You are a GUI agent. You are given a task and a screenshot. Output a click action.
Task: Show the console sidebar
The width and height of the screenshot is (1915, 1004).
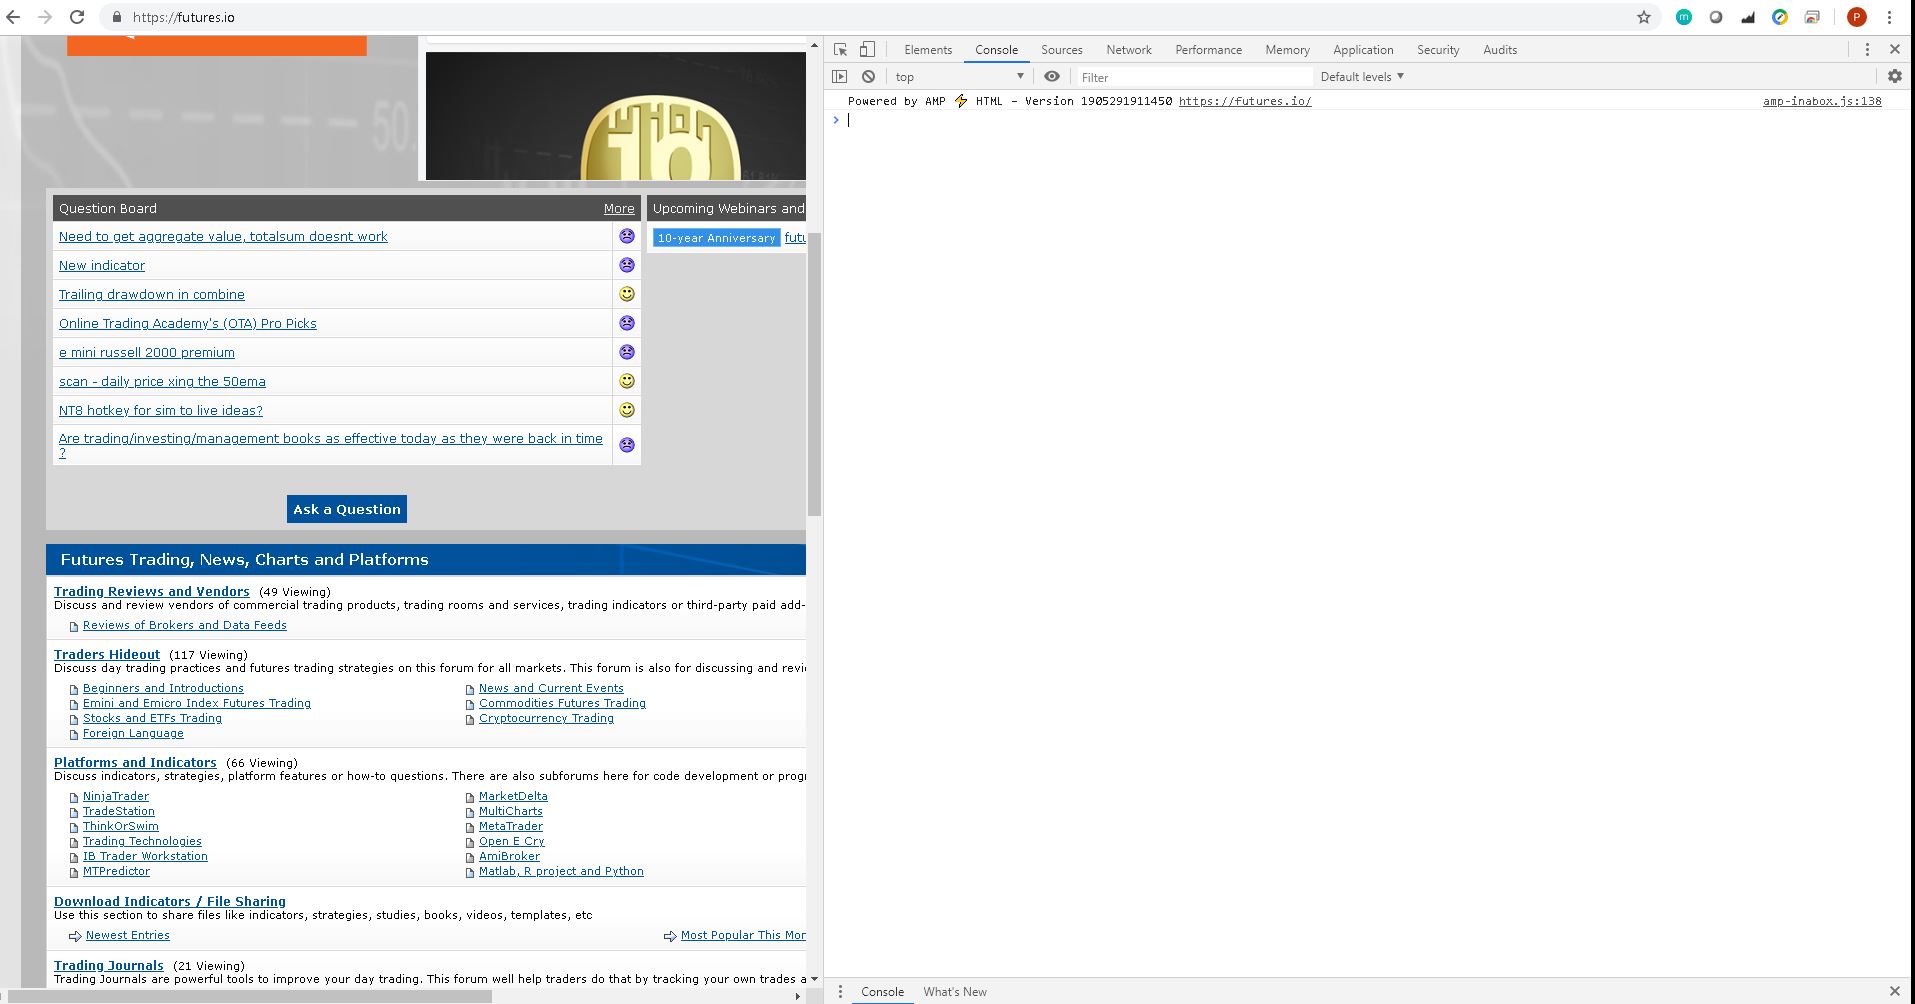coord(840,77)
